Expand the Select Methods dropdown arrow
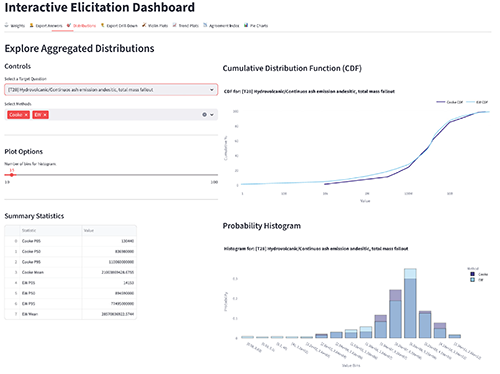This screenshot has height=374, width=500. [212, 115]
